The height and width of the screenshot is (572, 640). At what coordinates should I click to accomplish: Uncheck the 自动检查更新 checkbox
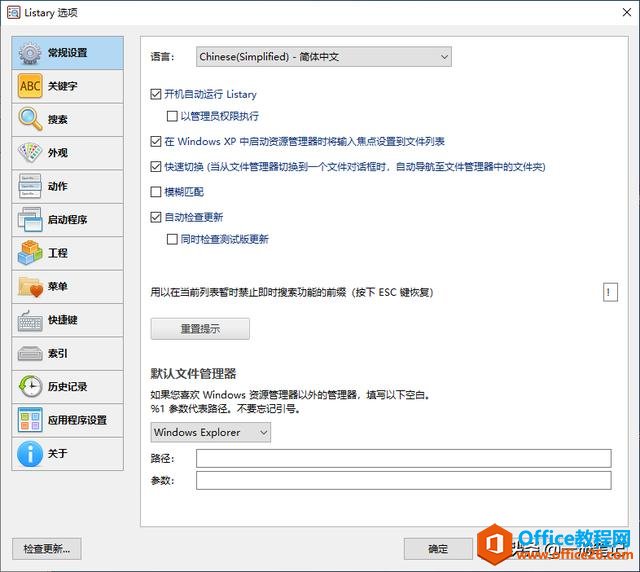click(x=156, y=217)
